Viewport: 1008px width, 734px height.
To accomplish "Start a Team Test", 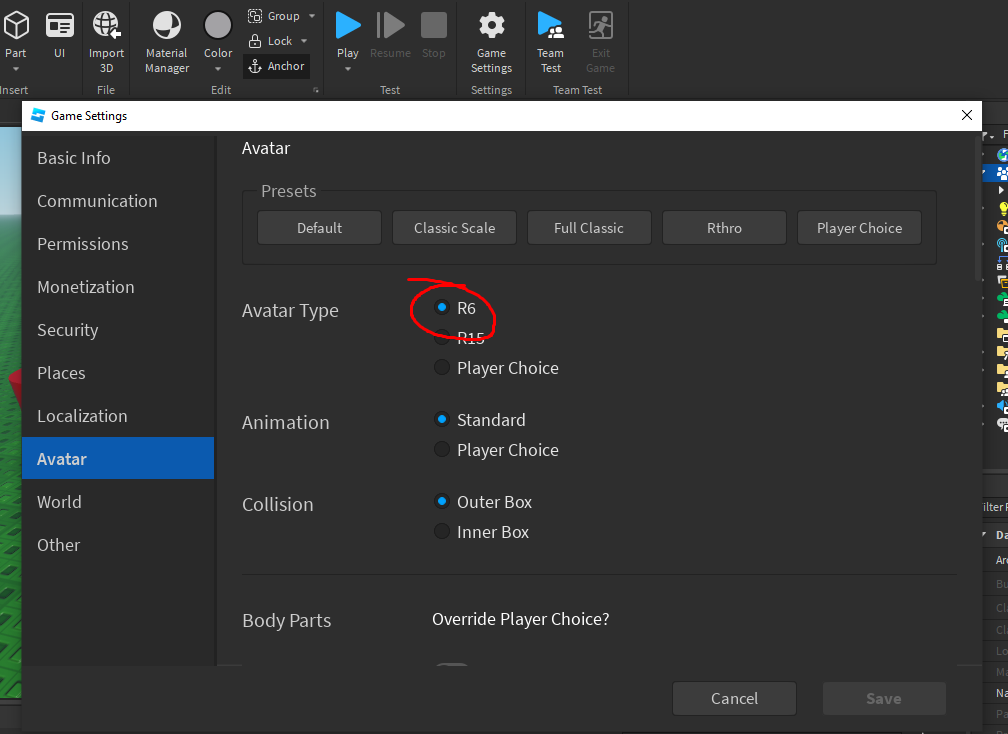I will 550,26.
